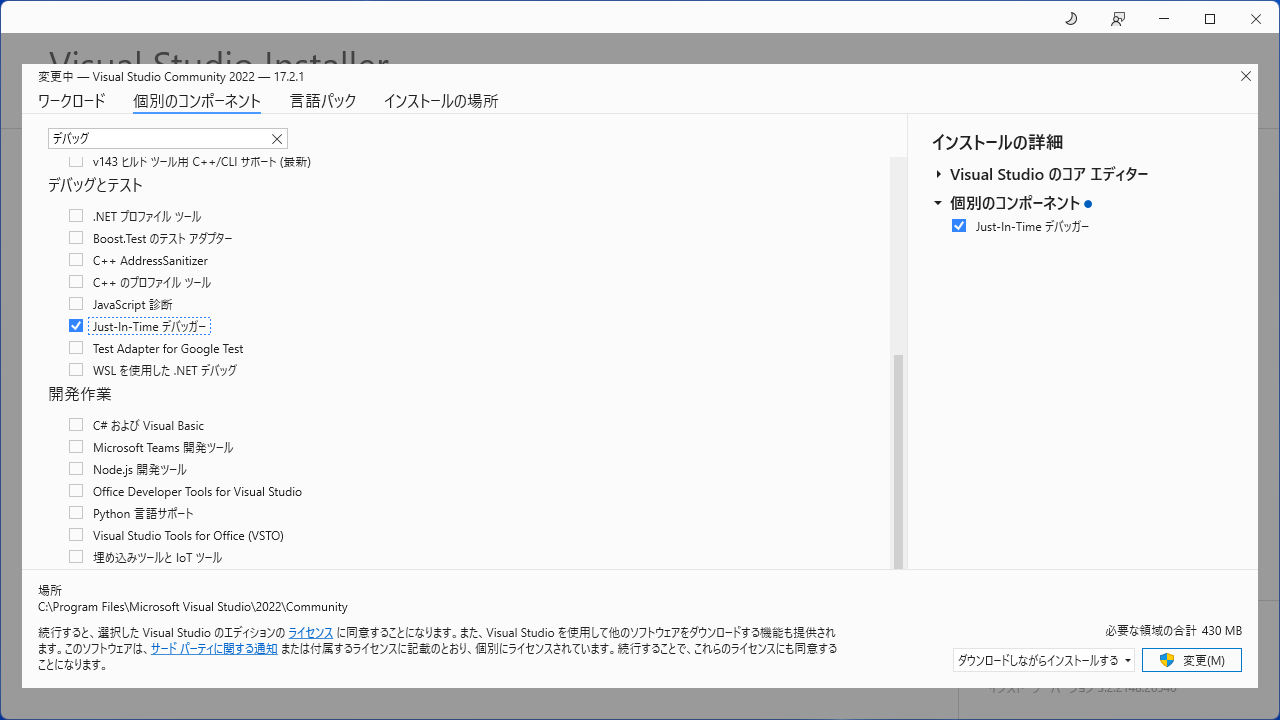The width and height of the screenshot is (1280, 720).
Task: Clear the デバッグ search with X icon
Action: click(277, 139)
